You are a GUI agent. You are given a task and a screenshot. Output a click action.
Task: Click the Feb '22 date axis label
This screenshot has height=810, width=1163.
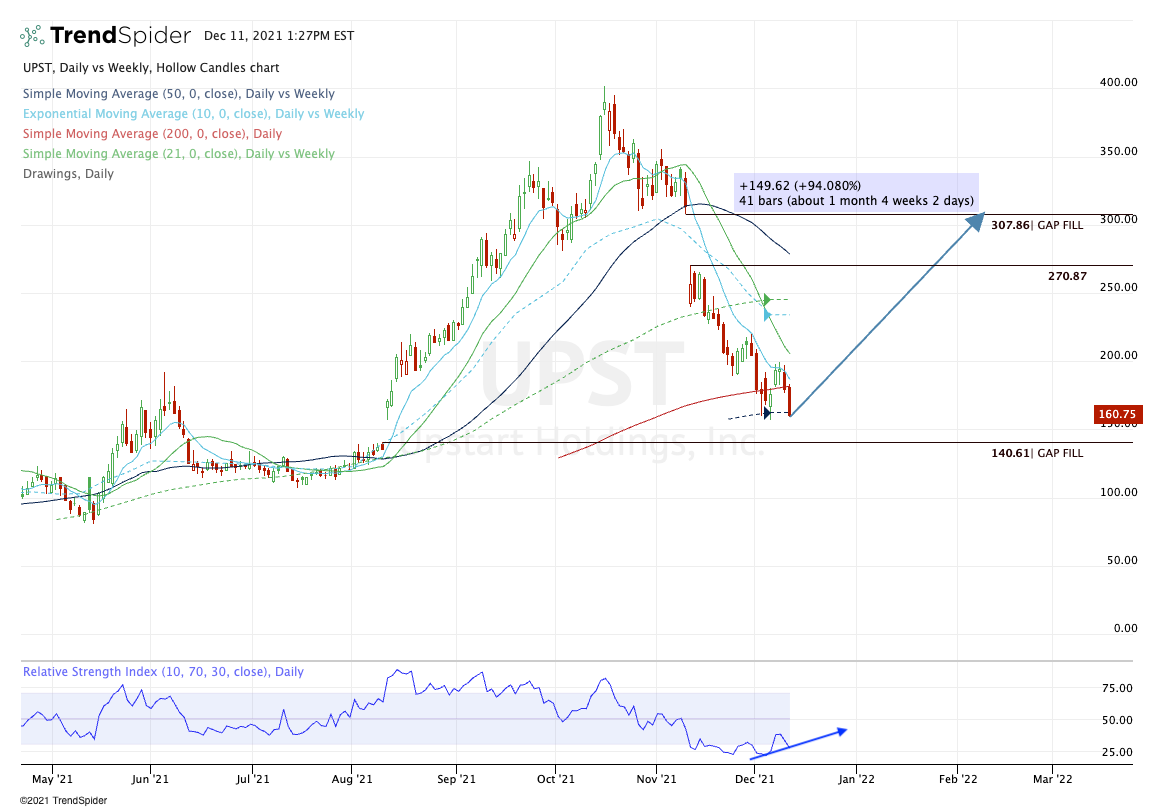click(958, 779)
